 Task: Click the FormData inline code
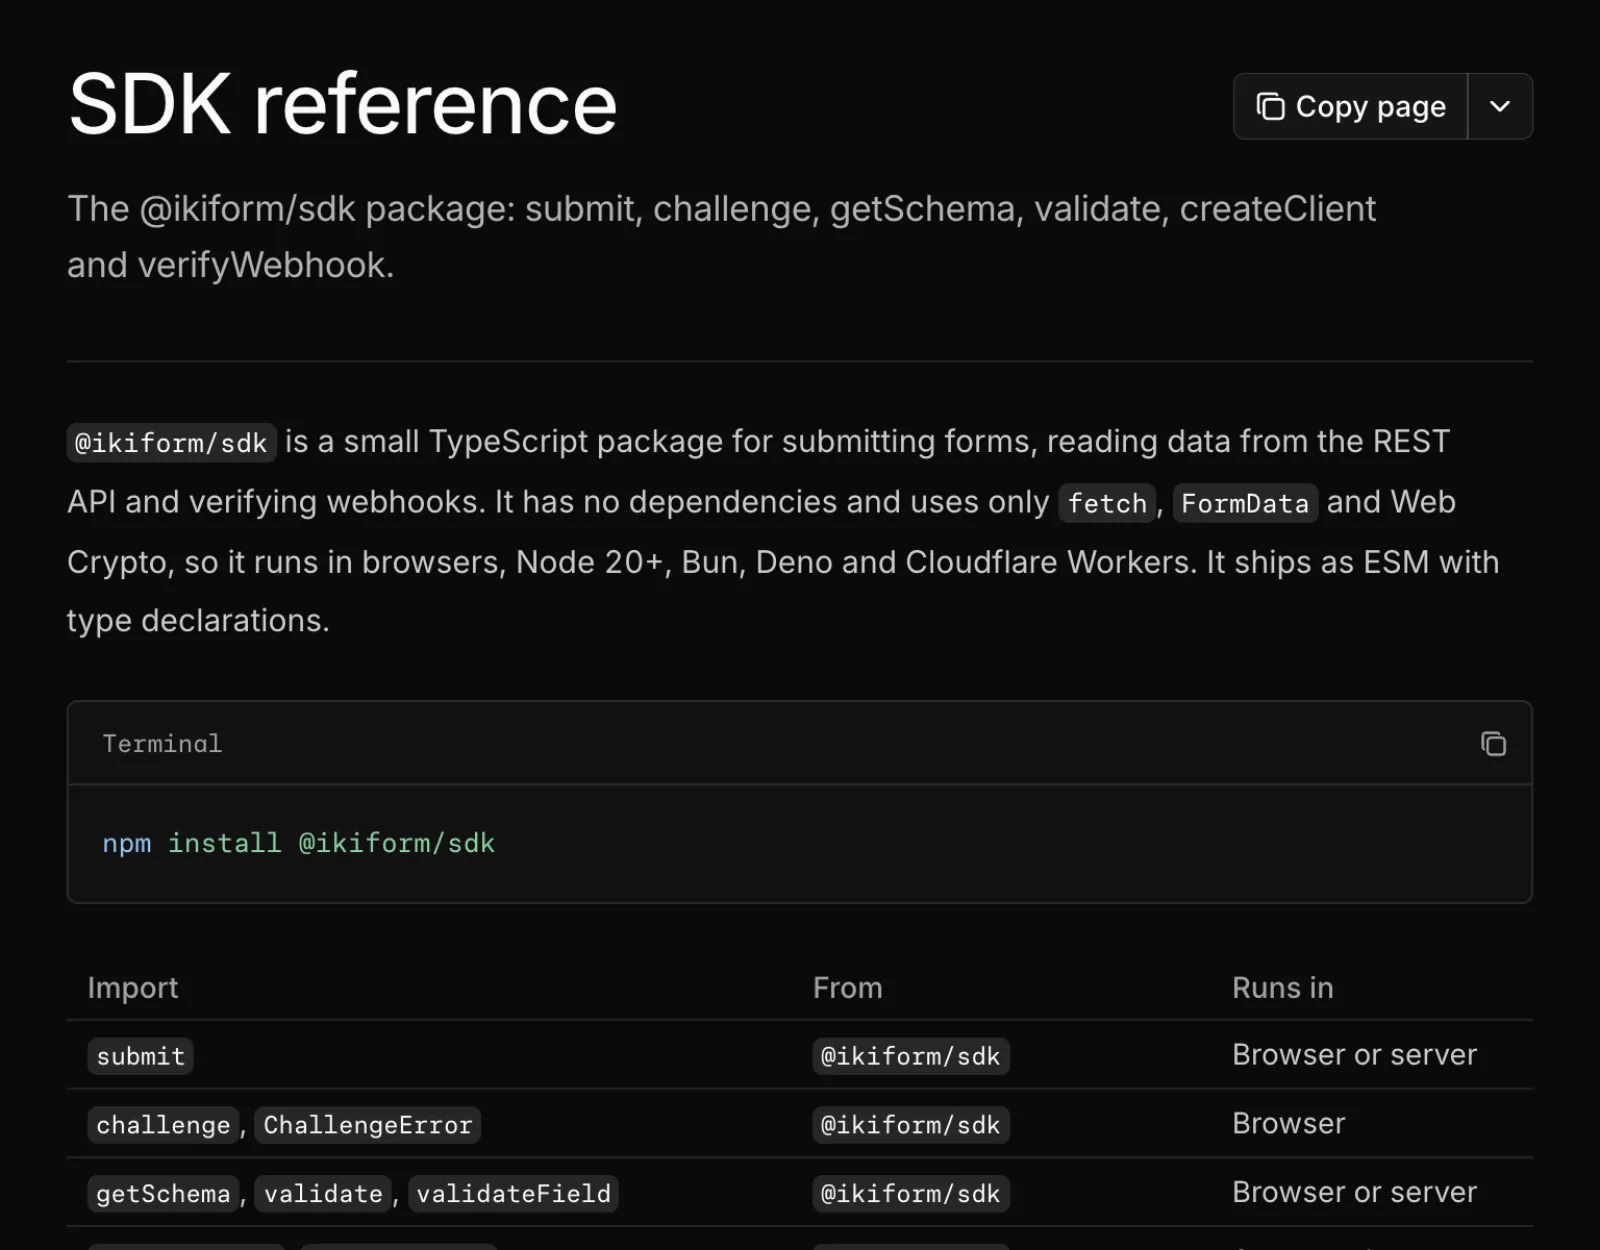pyautogui.click(x=1245, y=503)
